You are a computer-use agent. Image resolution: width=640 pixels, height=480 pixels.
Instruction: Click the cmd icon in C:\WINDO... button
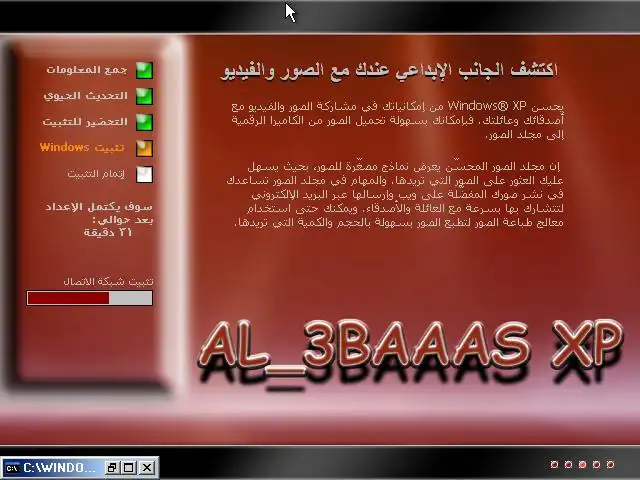(x=12, y=468)
